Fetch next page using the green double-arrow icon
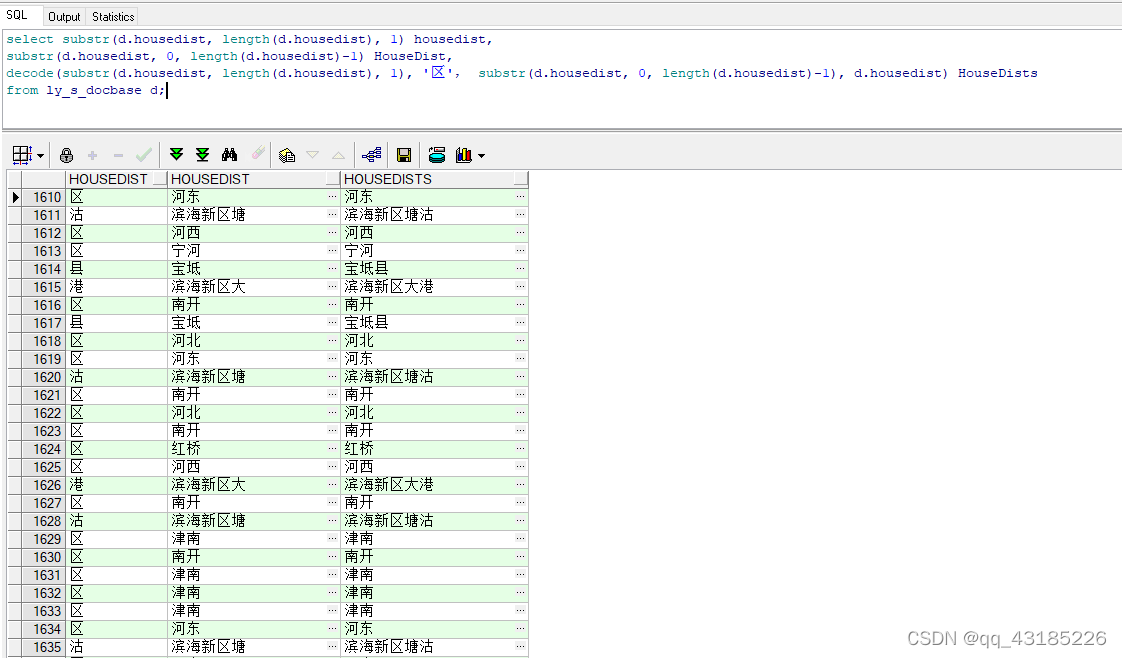 tap(177, 155)
